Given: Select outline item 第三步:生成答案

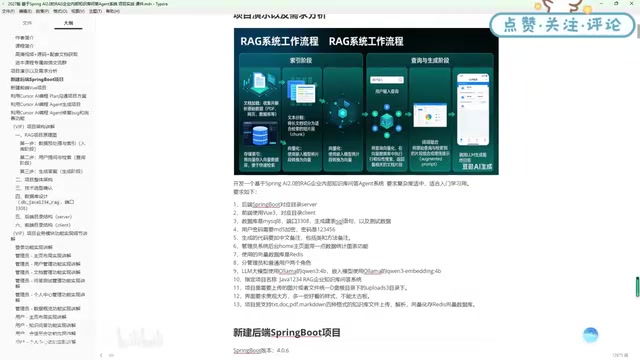Looking at the screenshot, I should 51,171.
